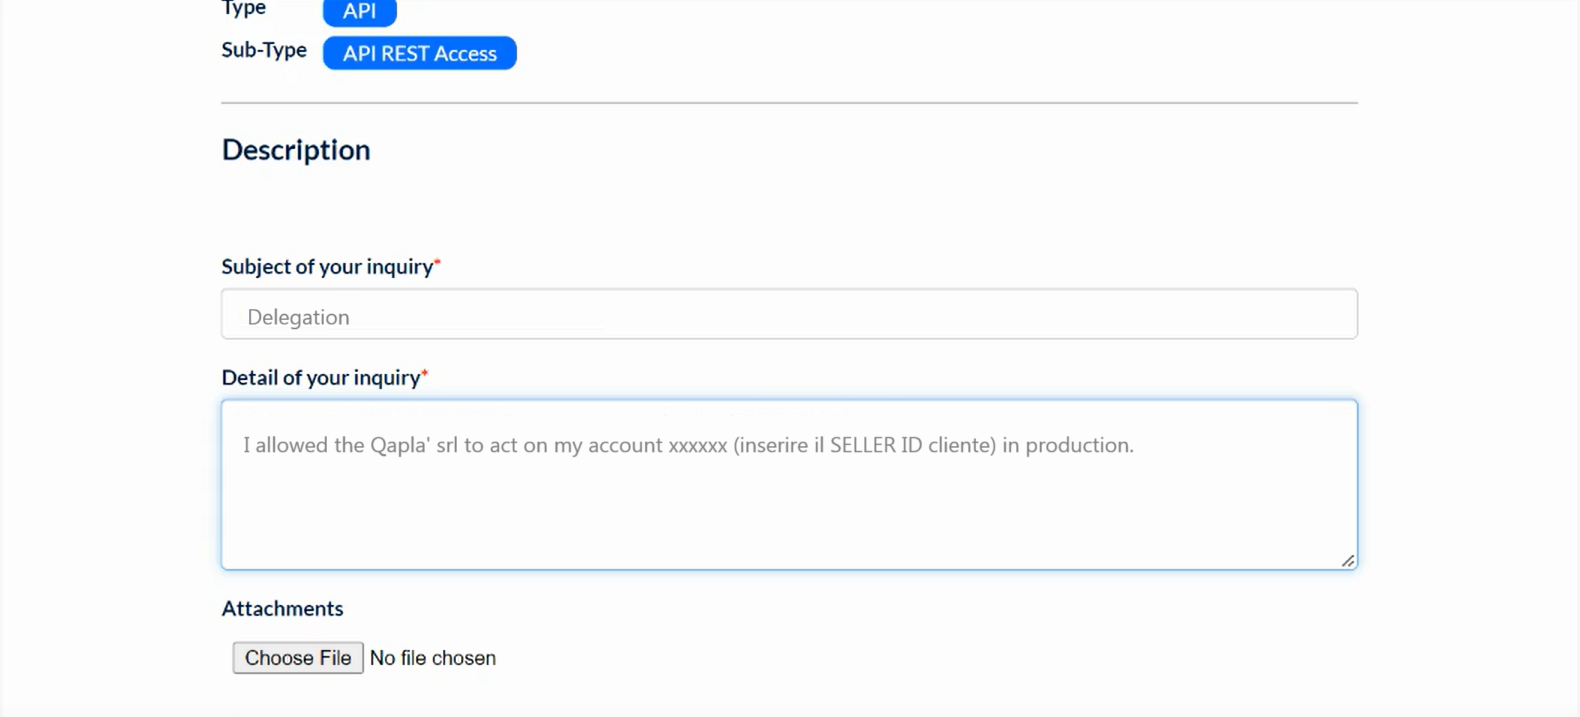Select the API REST Access sub-type badge
This screenshot has height=717, width=1580.
pos(420,53)
